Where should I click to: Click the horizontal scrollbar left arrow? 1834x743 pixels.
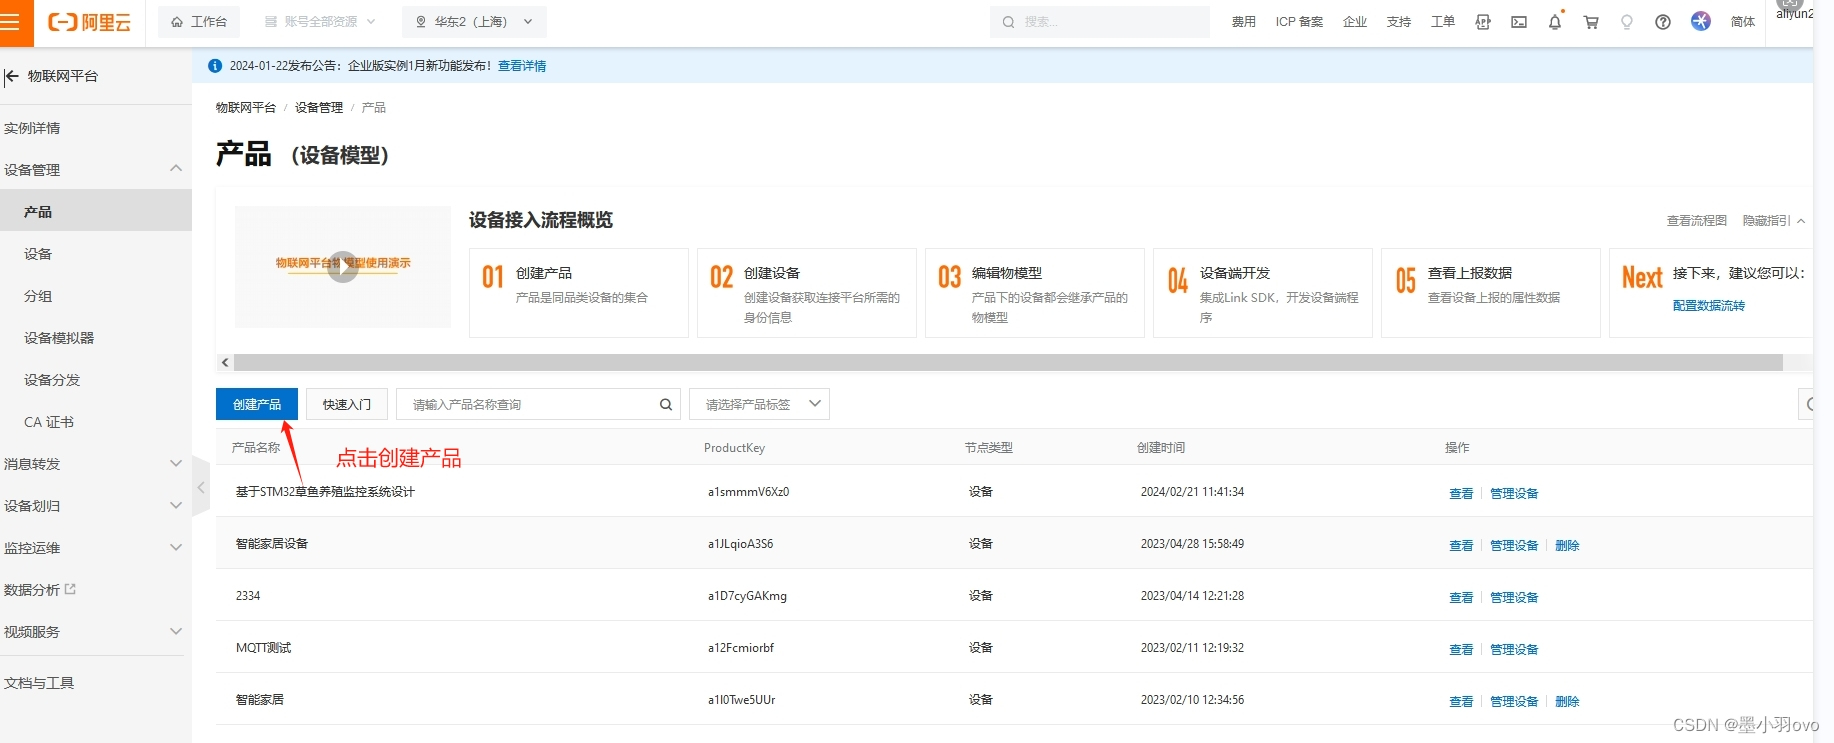(x=225, y=362)
